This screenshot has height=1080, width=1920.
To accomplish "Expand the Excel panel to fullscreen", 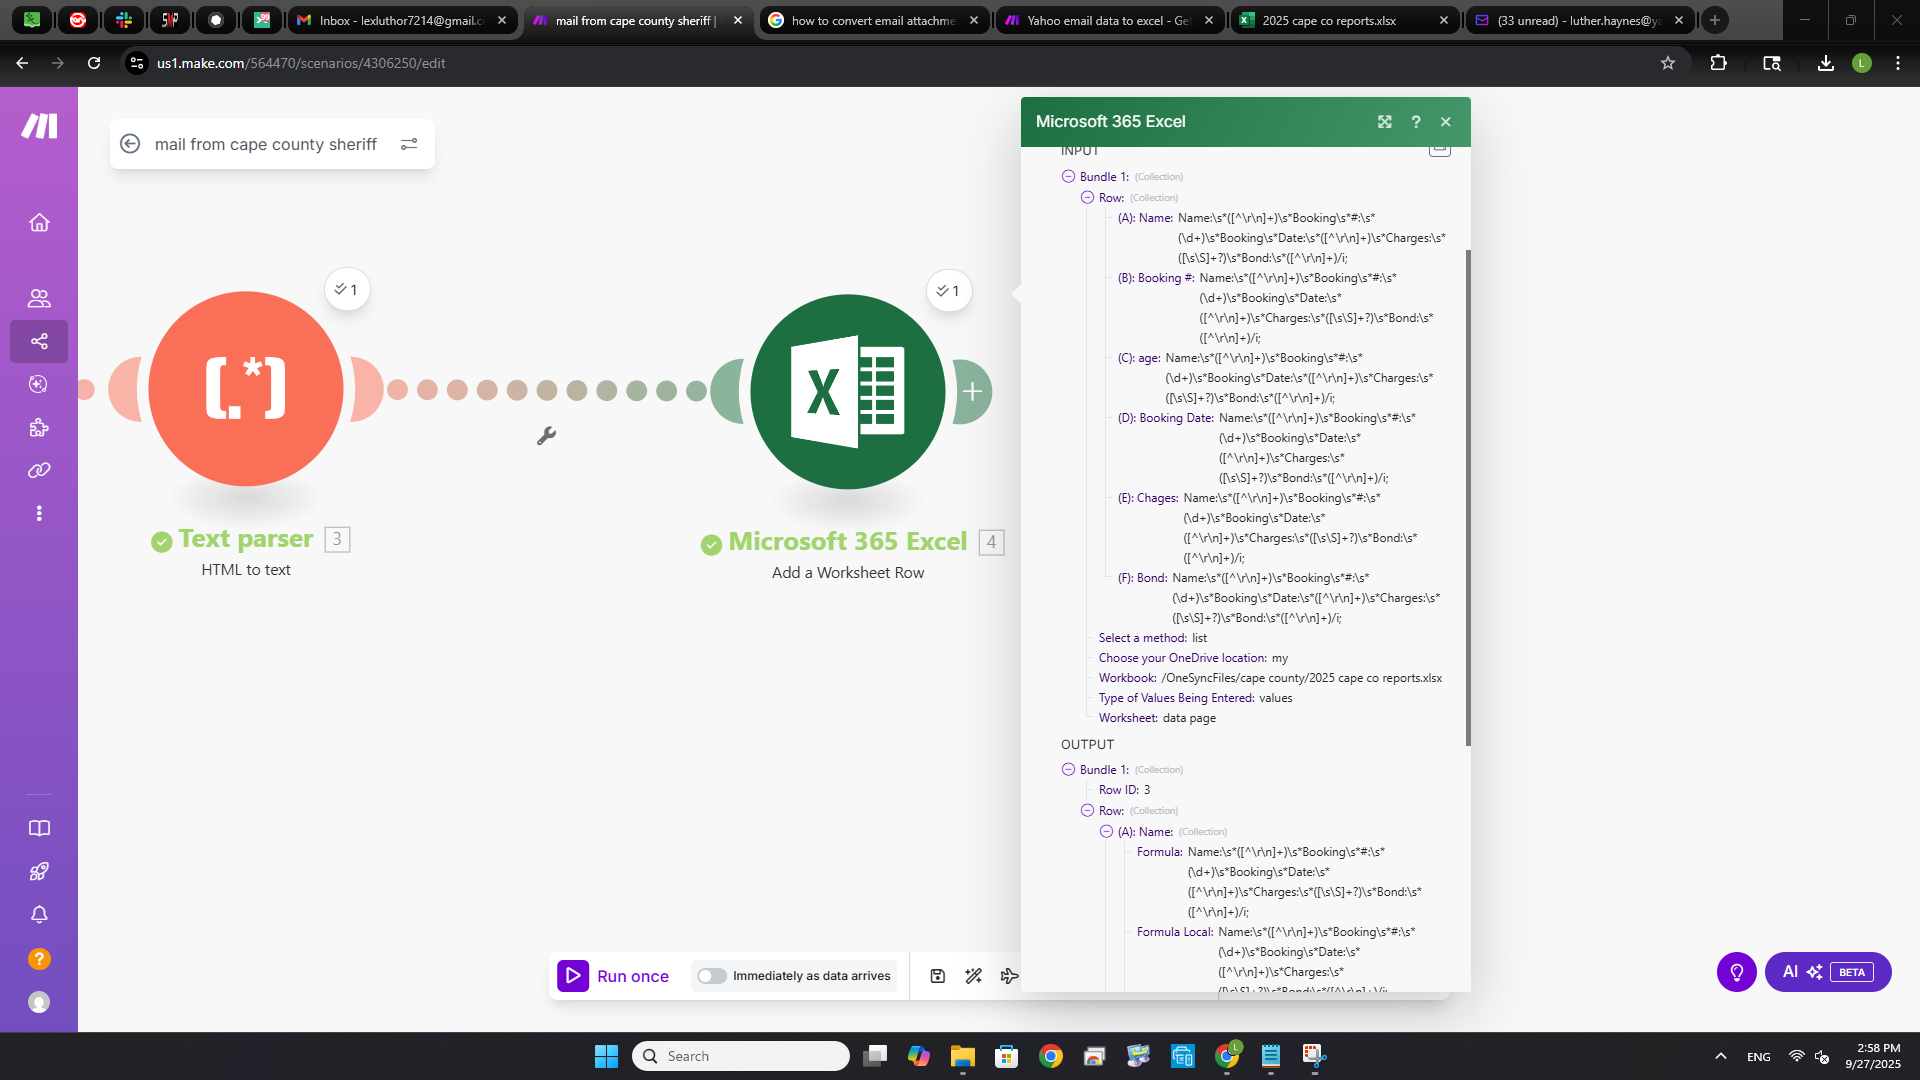I will [x=1384, y=122].
